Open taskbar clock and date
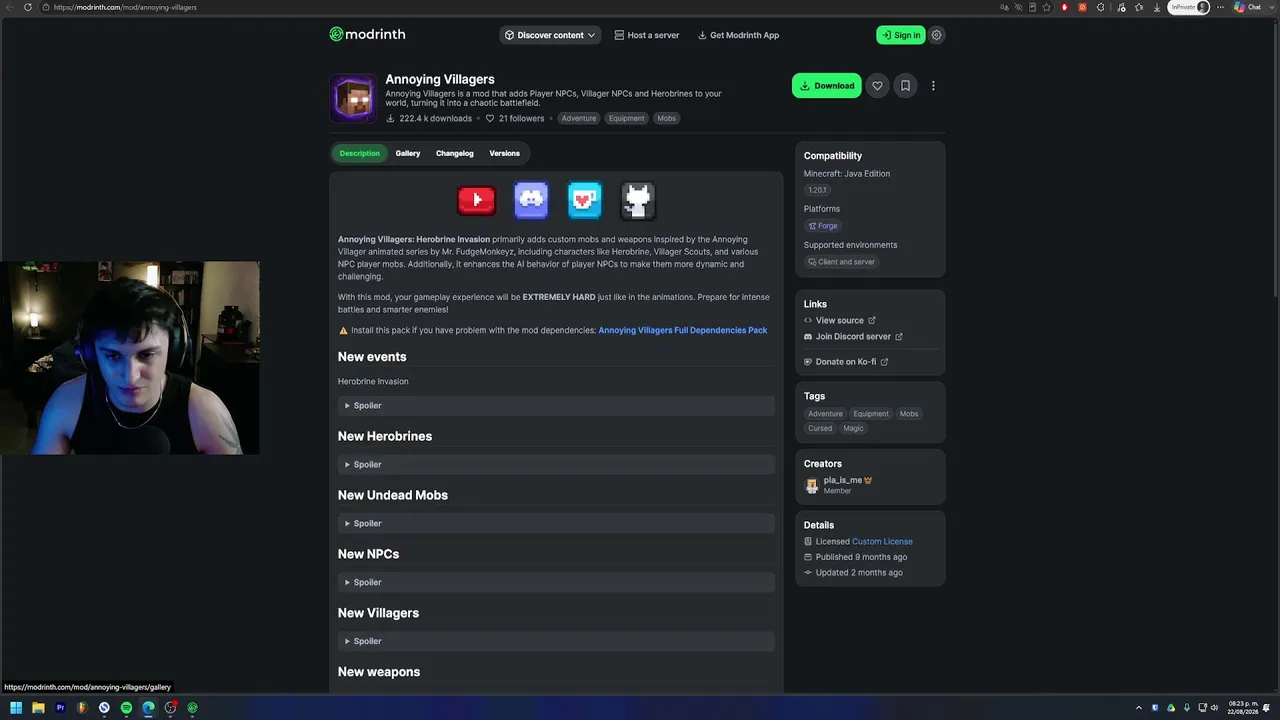 [1241, 708]
